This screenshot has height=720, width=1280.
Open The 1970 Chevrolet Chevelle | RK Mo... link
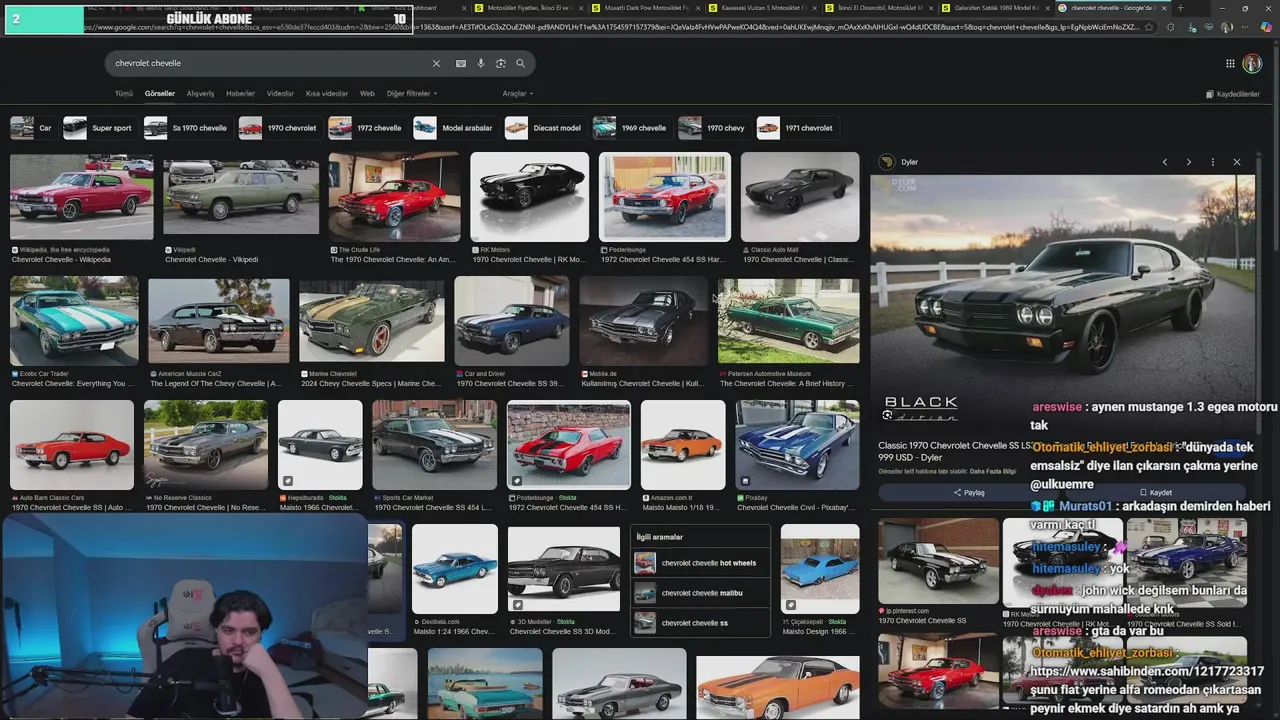point(529,260)
